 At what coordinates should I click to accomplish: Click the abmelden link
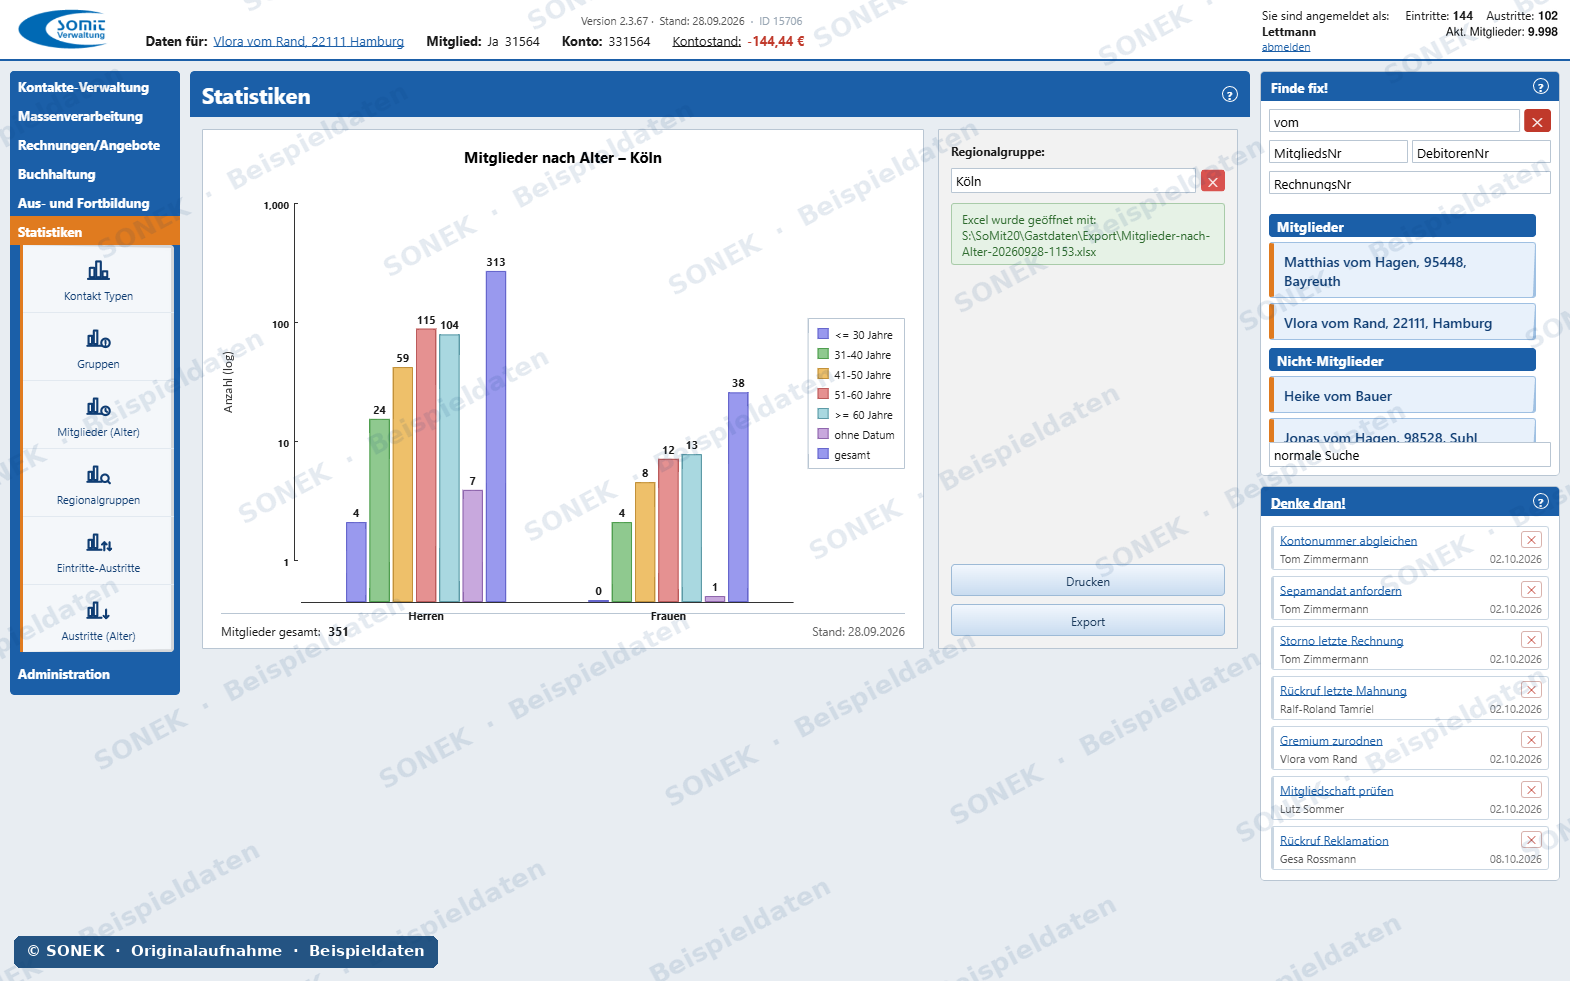tap(1286, 47)
